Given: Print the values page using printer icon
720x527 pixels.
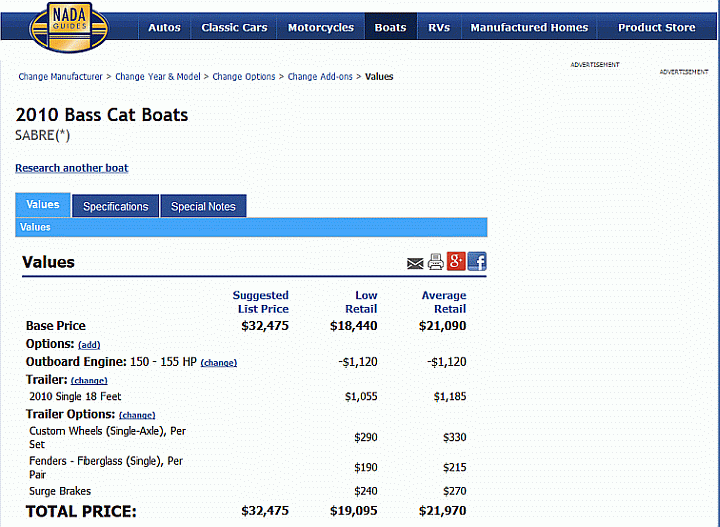Looking at the screenshot, I should pyautogui.click(x=436, y=262).
